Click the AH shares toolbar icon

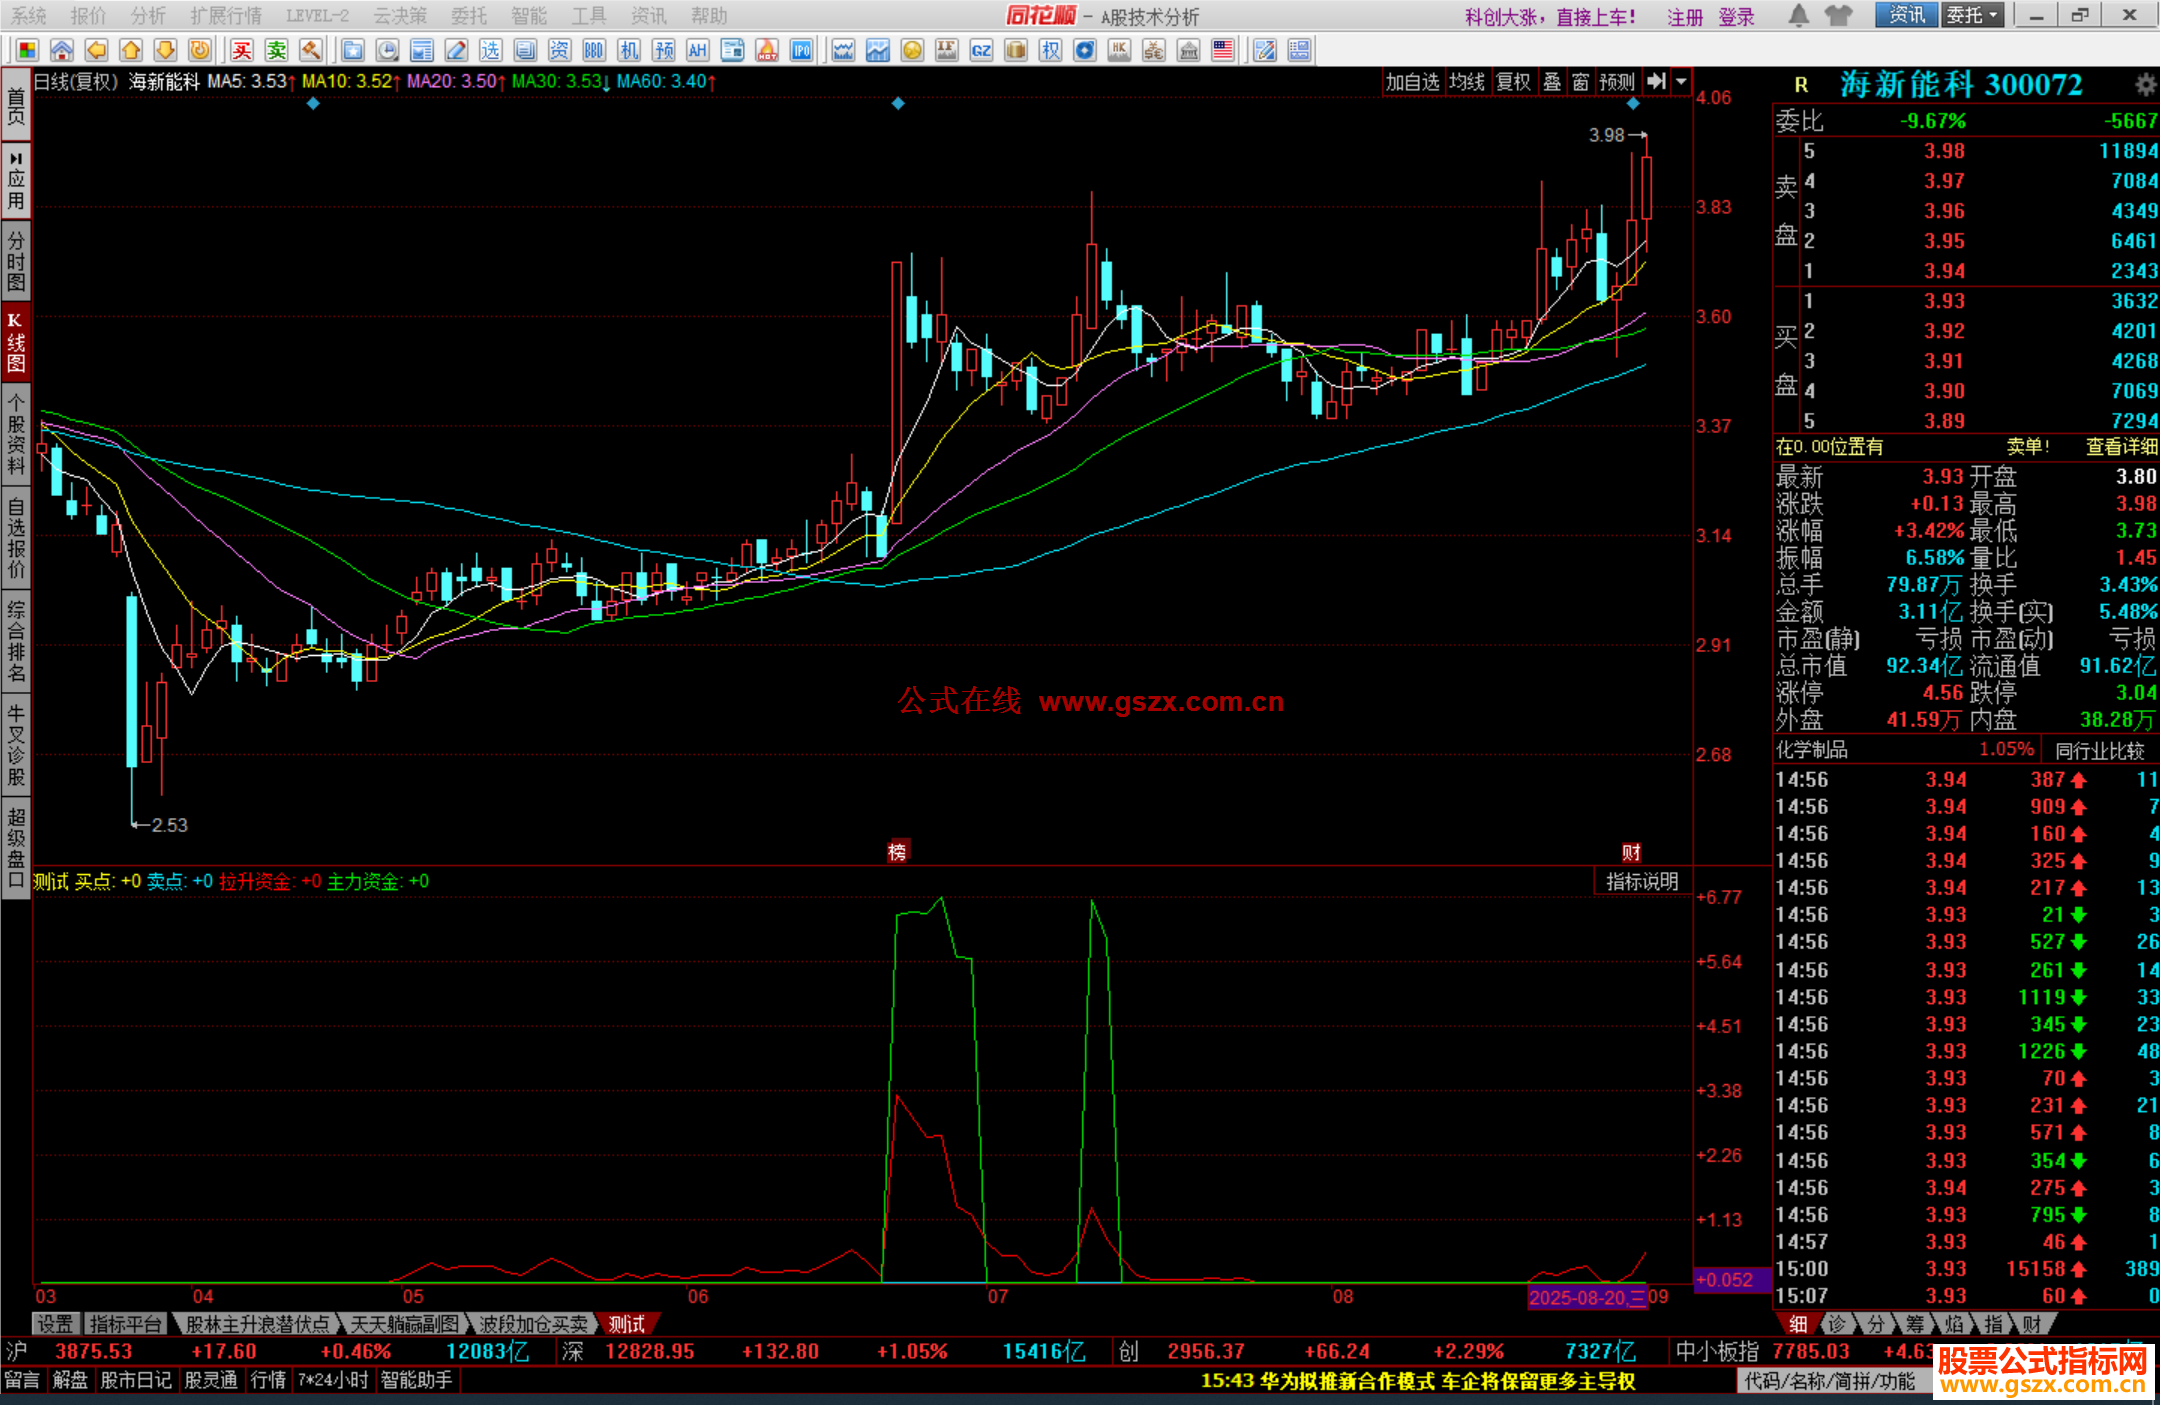point(697,50)
